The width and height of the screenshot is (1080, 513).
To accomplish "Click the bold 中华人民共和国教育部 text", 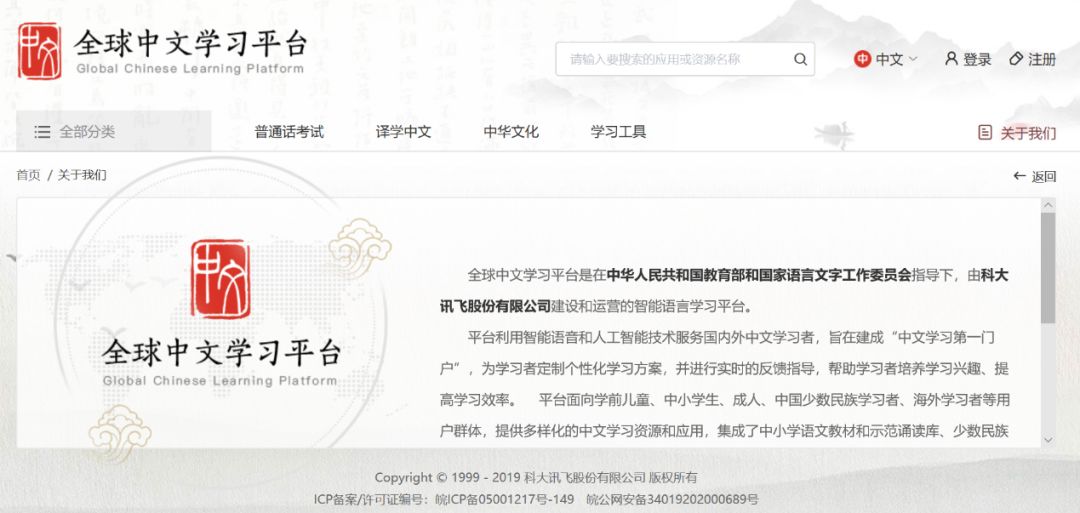I will (x=676, y=275).
